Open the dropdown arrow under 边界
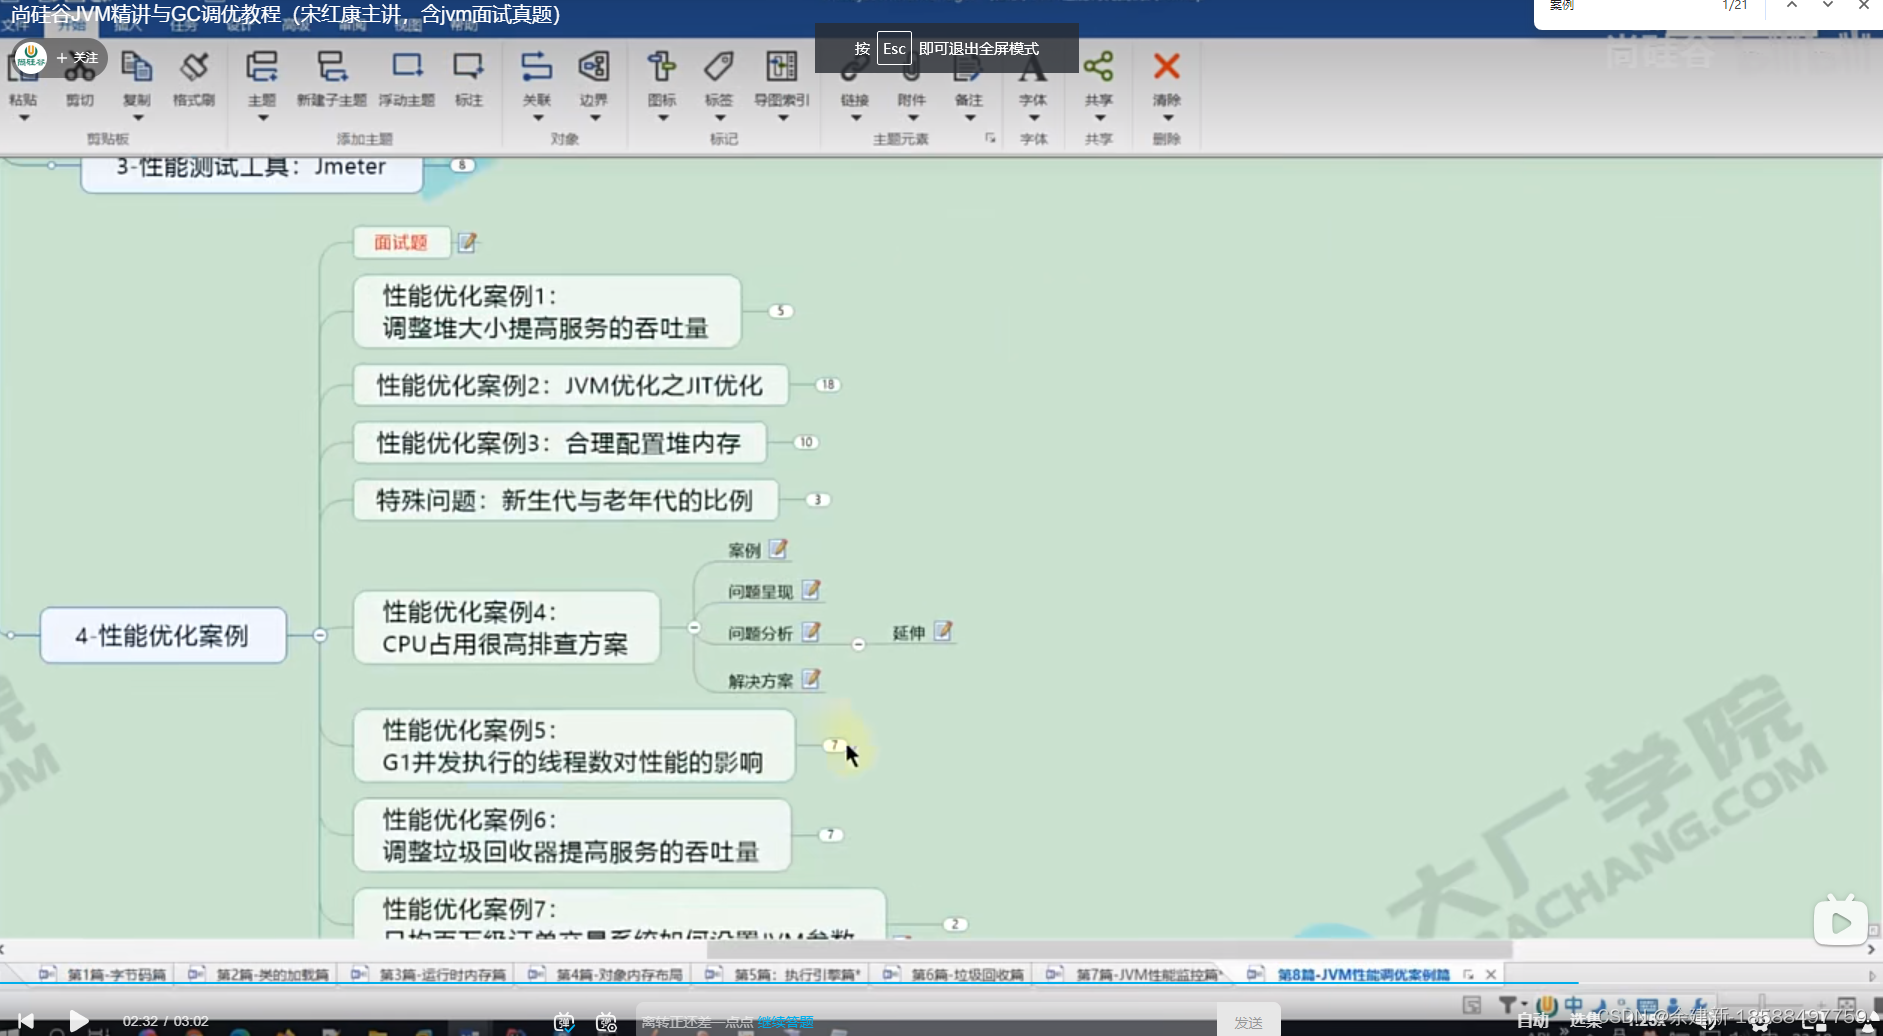The width and height of the screenshot is (1883, 1036). (x=596, y=118)
